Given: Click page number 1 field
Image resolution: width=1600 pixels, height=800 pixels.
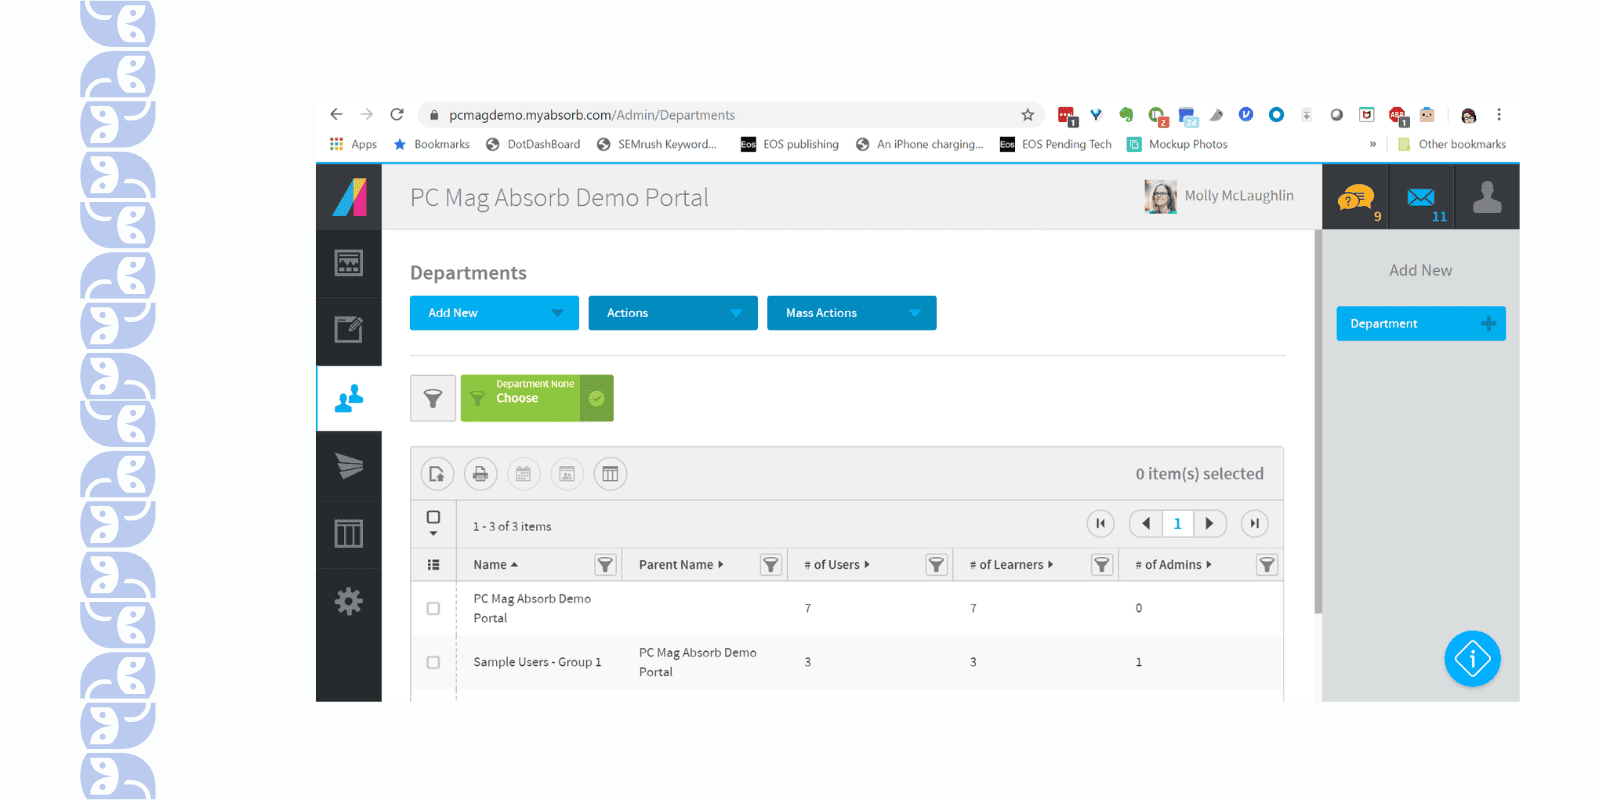Looking at the screenshot, I should pos(1178,523).
